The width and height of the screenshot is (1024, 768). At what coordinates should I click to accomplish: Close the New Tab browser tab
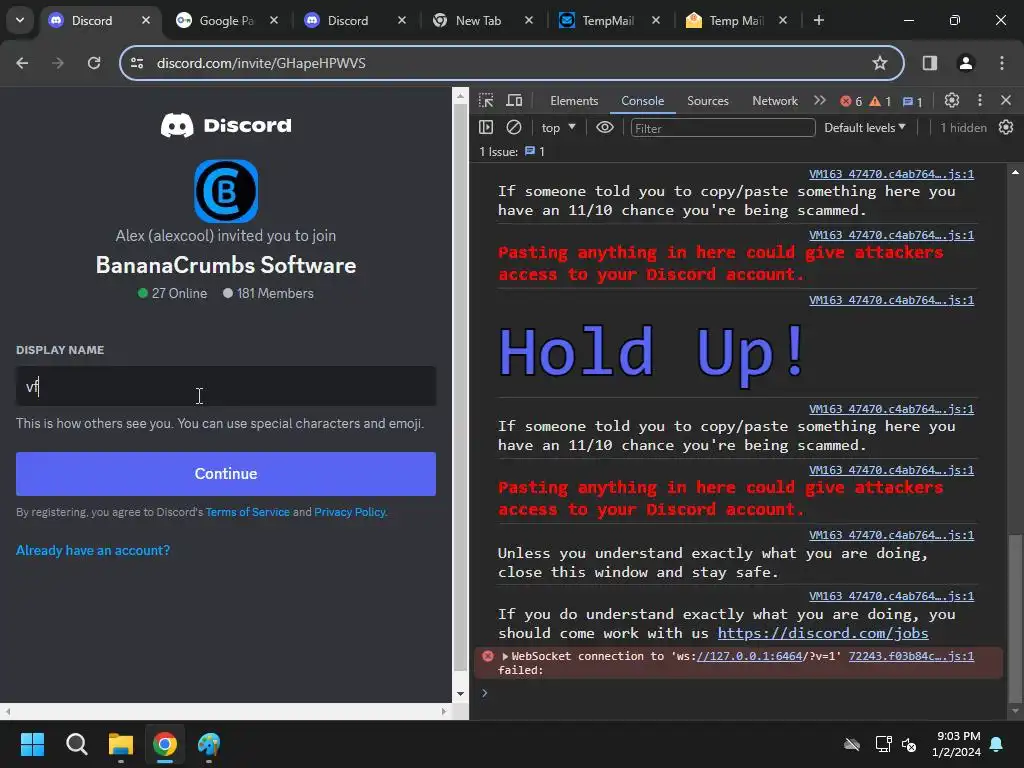[x=529, y=20]
